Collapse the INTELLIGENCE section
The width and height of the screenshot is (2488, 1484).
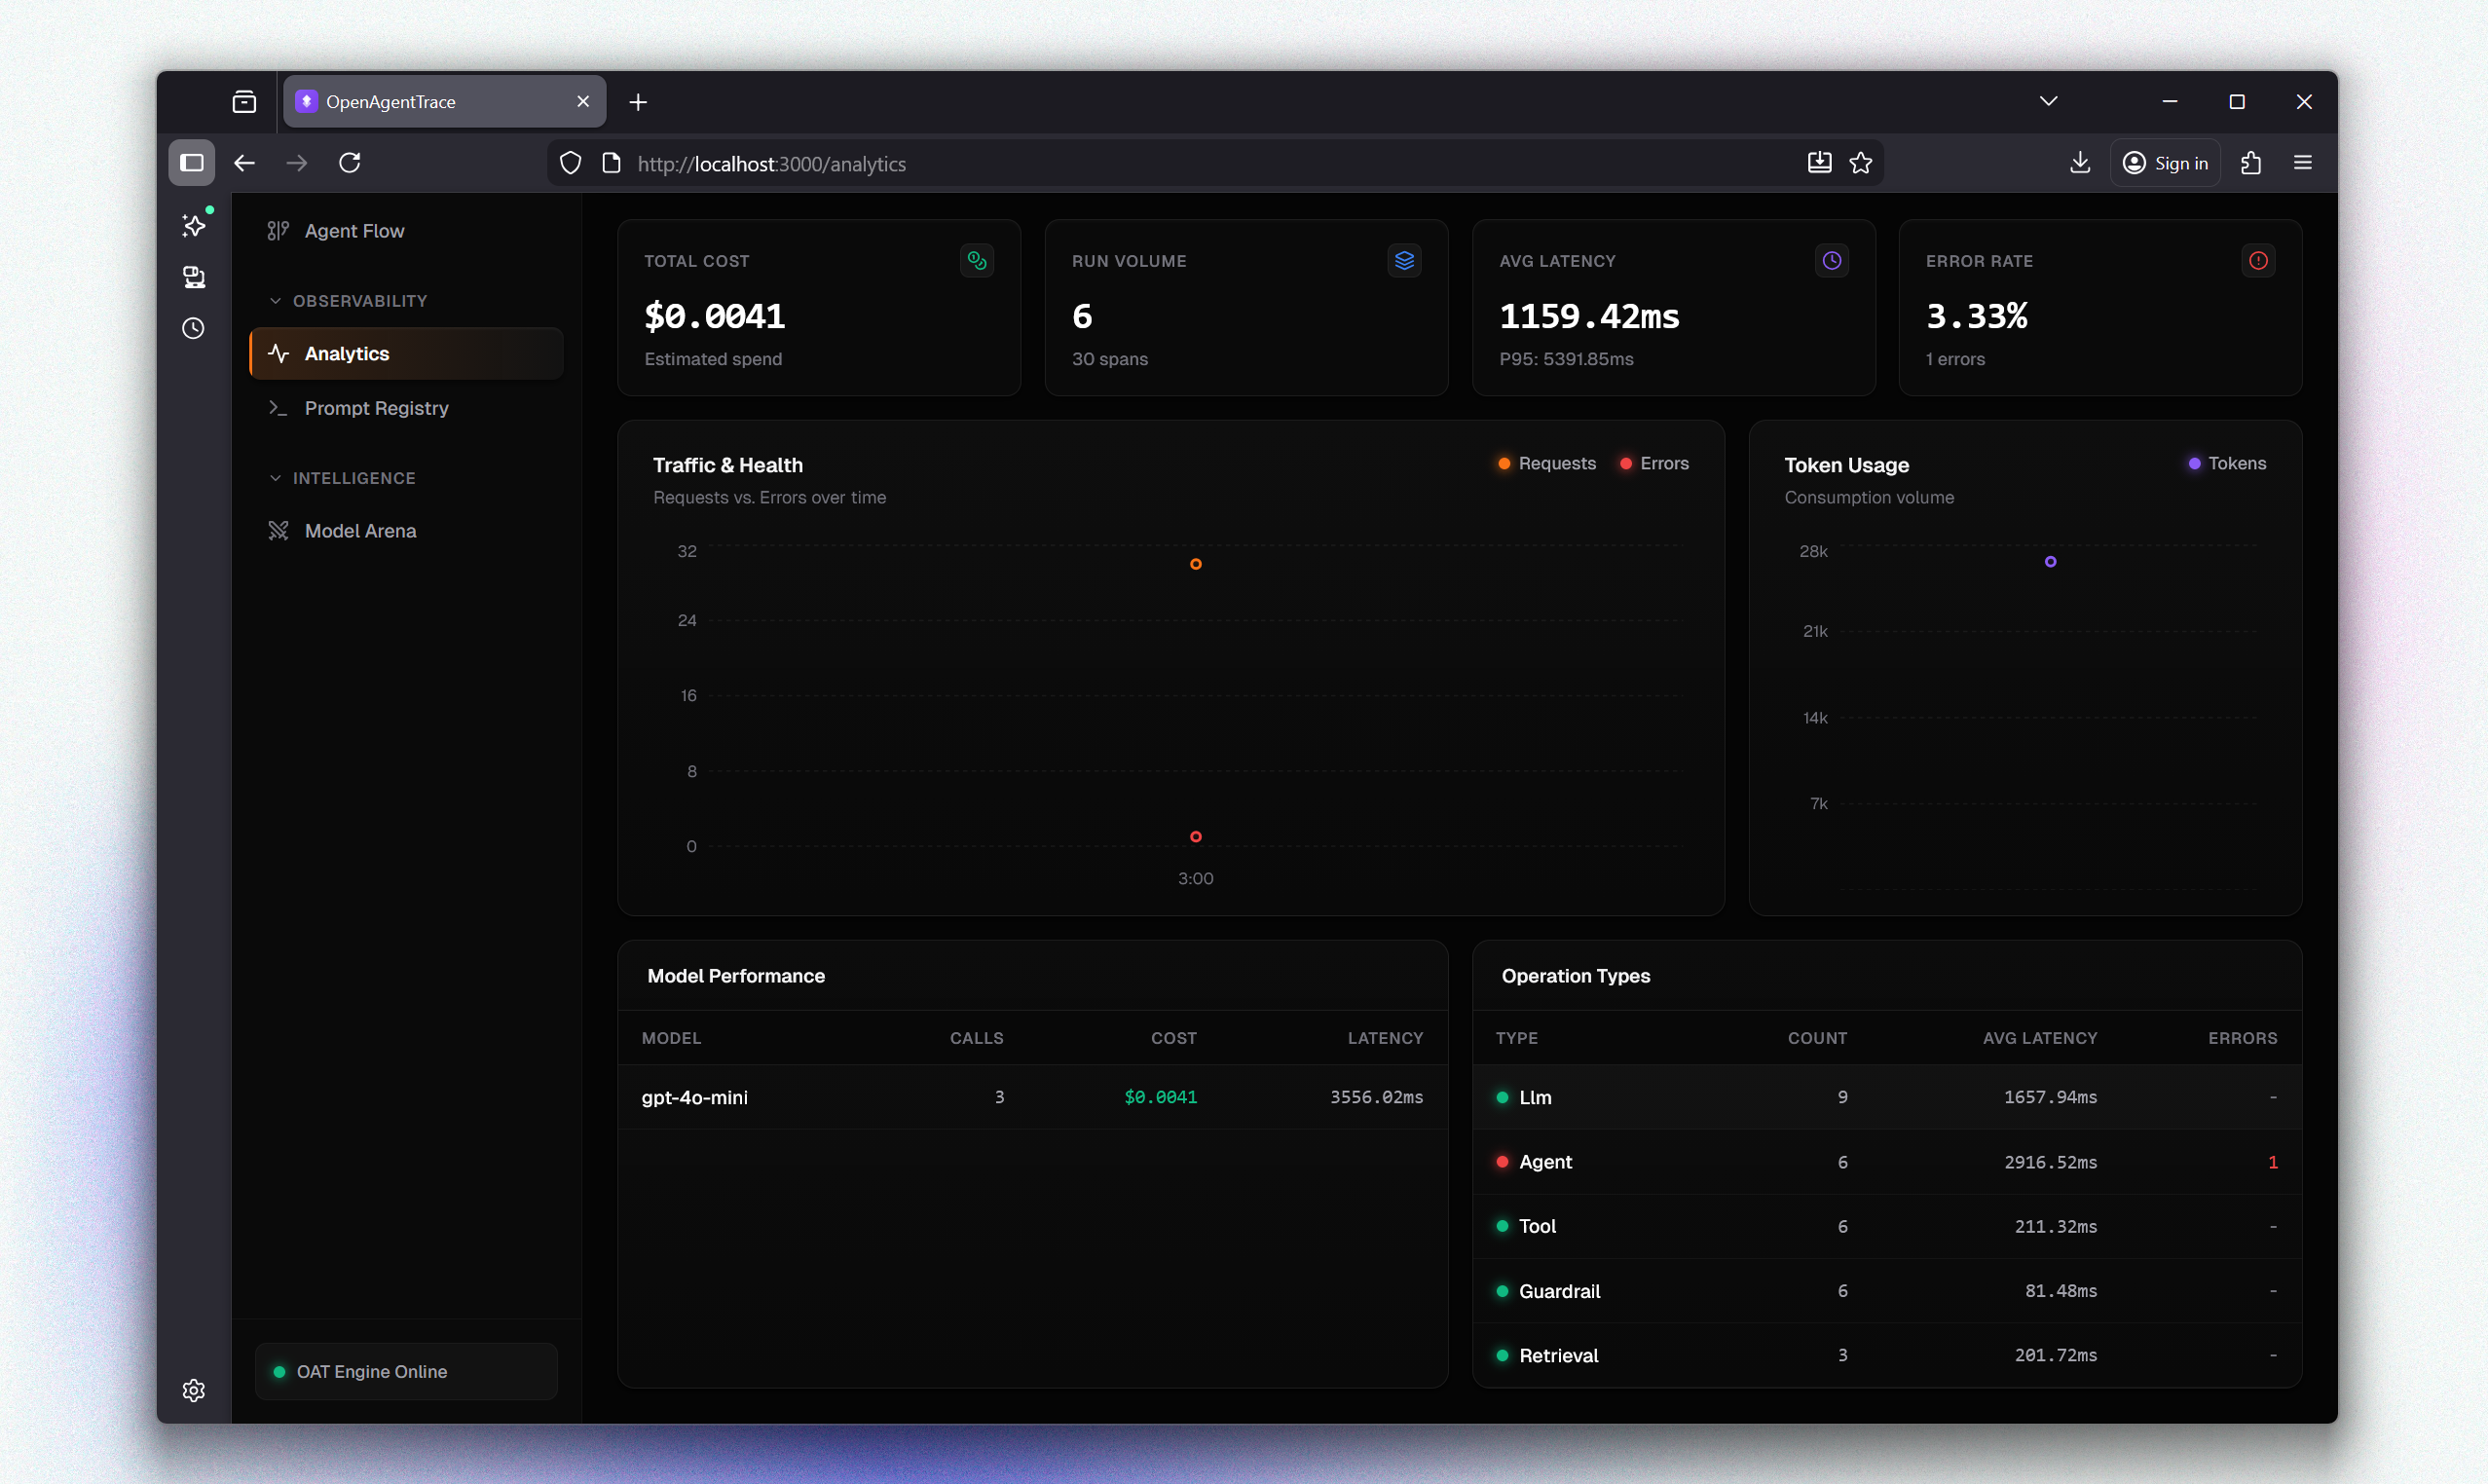click(276, 478)
